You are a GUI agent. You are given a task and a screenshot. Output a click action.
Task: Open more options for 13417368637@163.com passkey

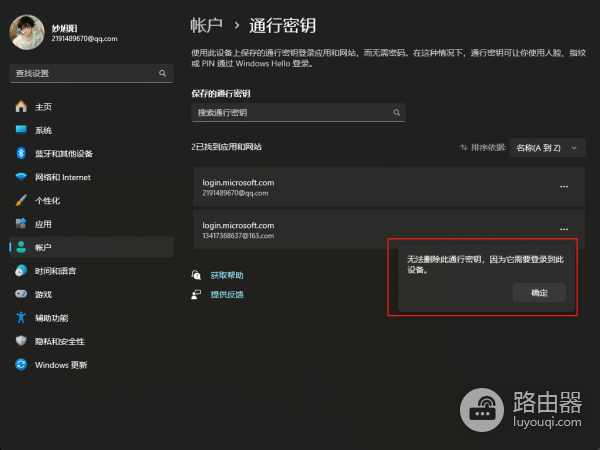tap(564, 229)
